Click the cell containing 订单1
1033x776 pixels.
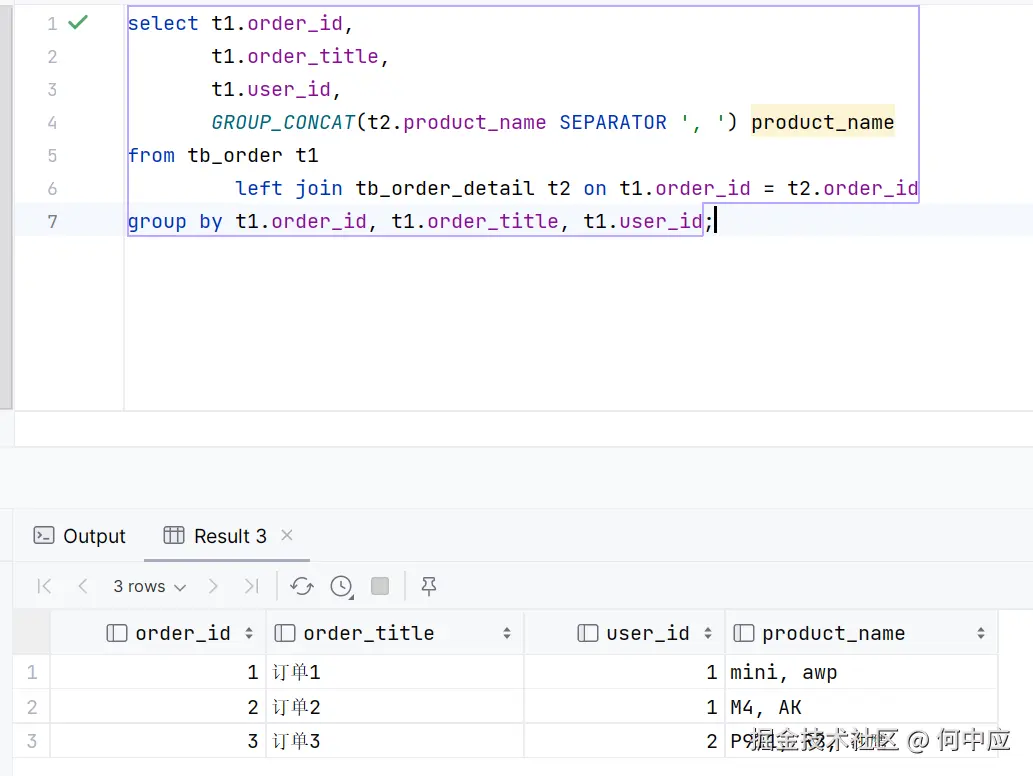pyautogui.click(x=395, y=672)
